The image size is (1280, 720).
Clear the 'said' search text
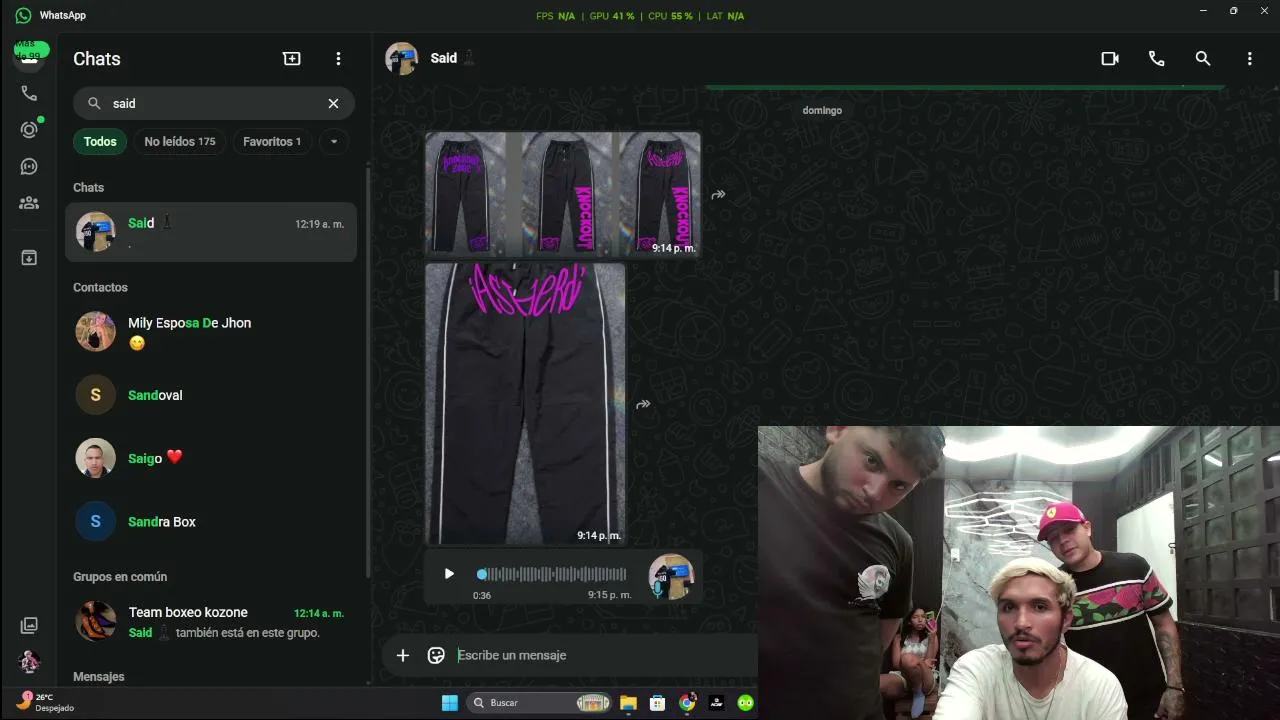334,103
